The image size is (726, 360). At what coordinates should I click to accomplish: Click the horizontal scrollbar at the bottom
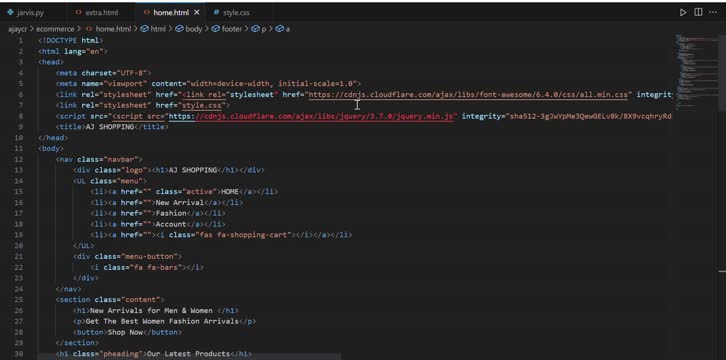point(190,357)
